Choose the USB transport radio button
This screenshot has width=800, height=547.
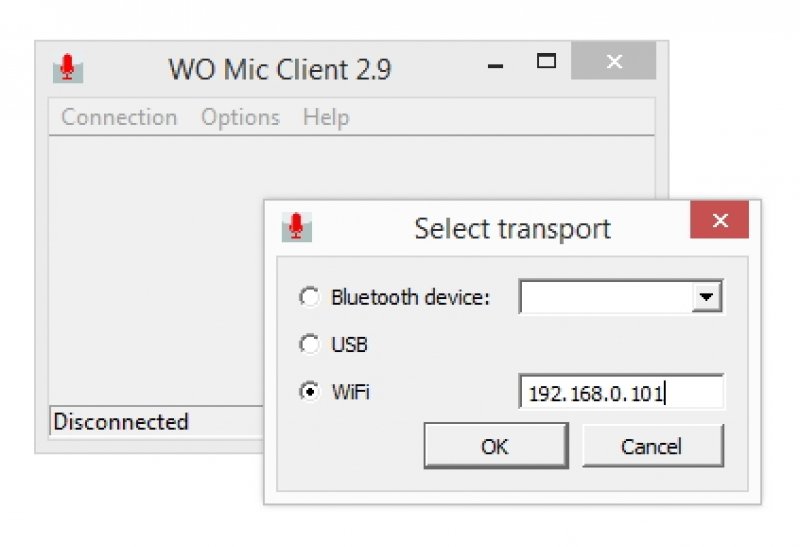tap(310, 345)
